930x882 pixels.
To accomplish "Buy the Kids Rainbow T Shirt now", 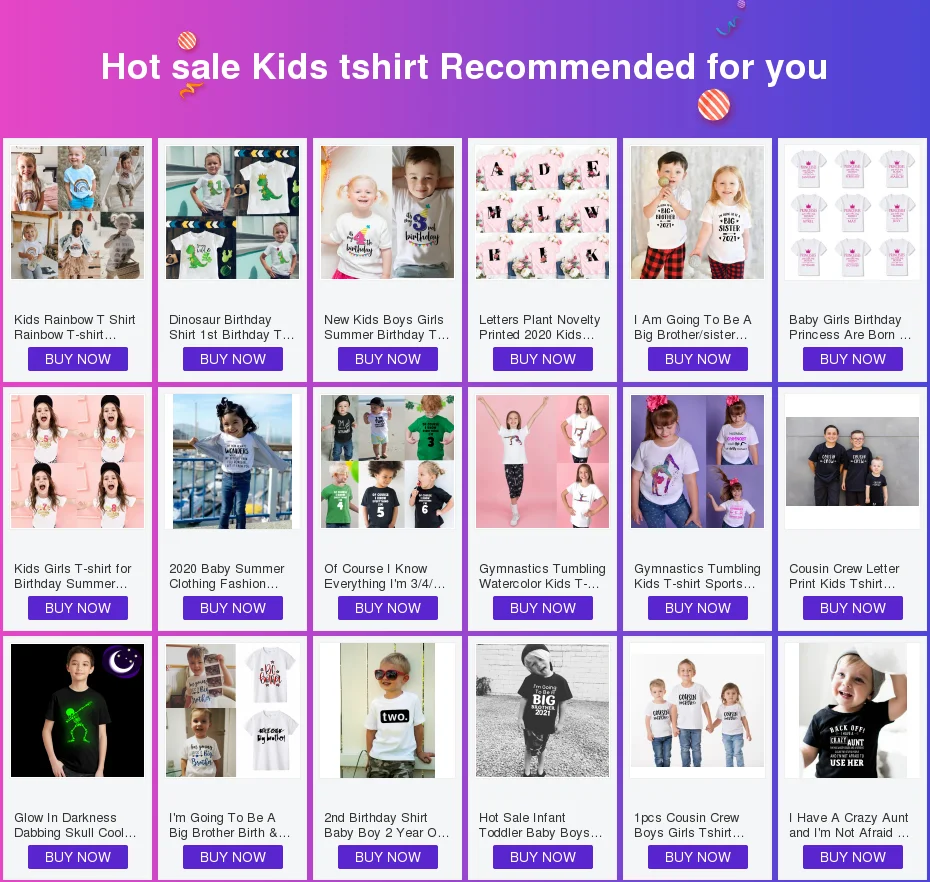I will click(x=78, y=359).
